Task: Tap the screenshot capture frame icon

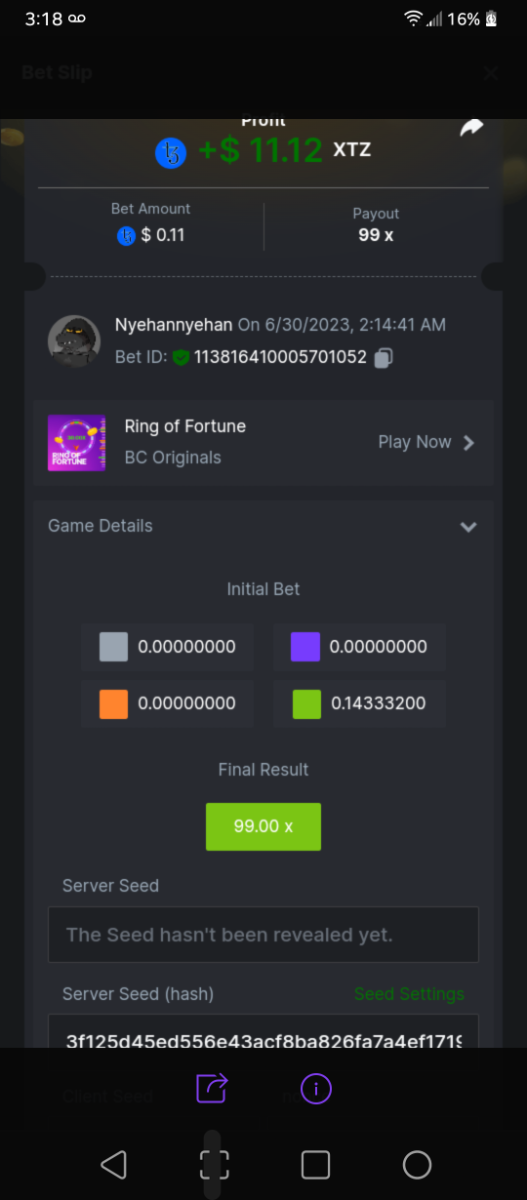Action: pos(214,1165)
